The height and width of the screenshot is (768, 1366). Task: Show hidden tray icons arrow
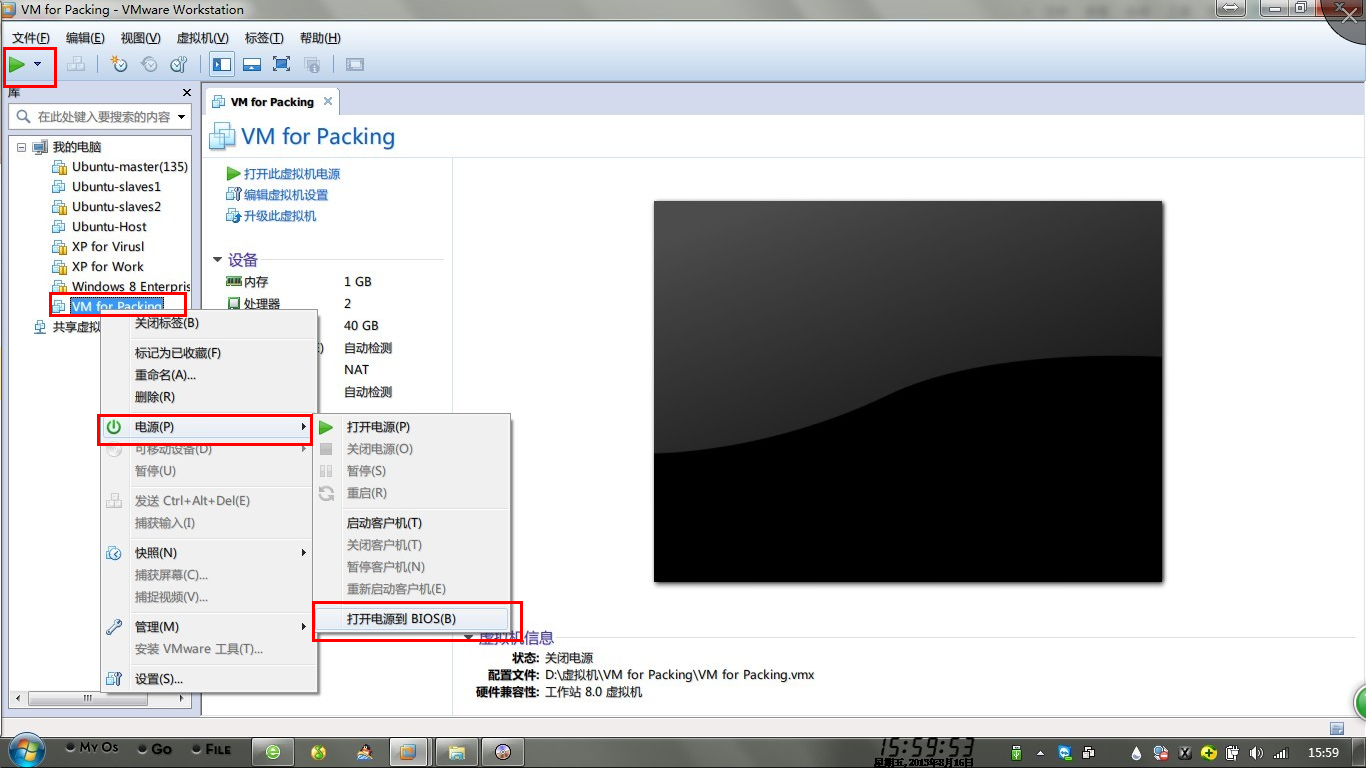coord(1040,753)
